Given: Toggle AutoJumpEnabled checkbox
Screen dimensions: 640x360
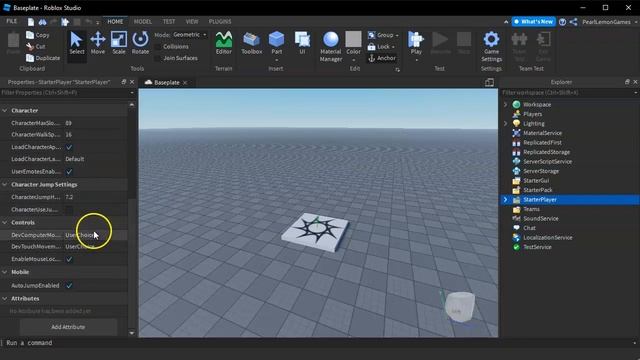Looking at the screenshot, I should click(x=69, y=285).
